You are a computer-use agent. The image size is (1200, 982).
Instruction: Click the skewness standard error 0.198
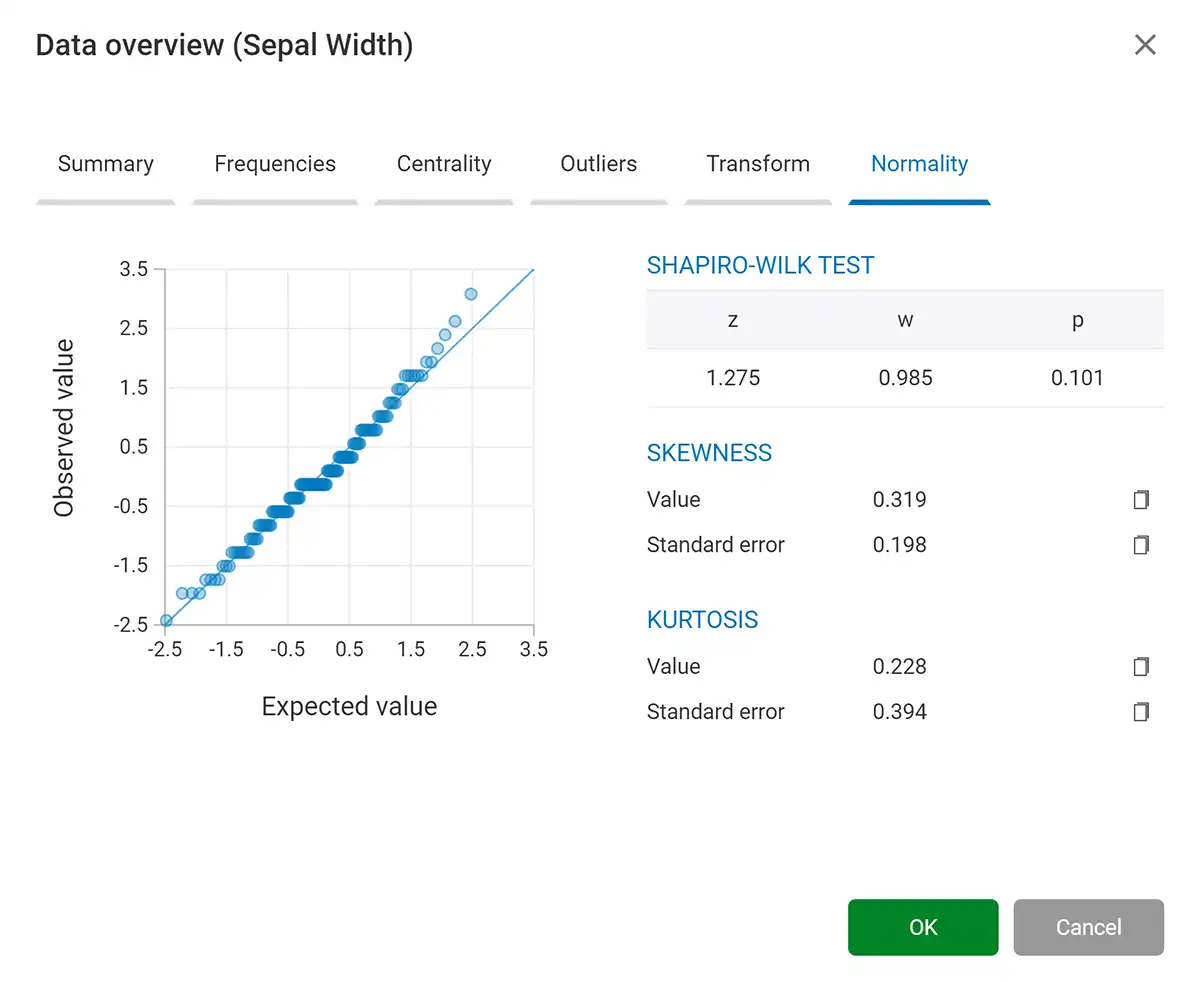coord(900,545)
